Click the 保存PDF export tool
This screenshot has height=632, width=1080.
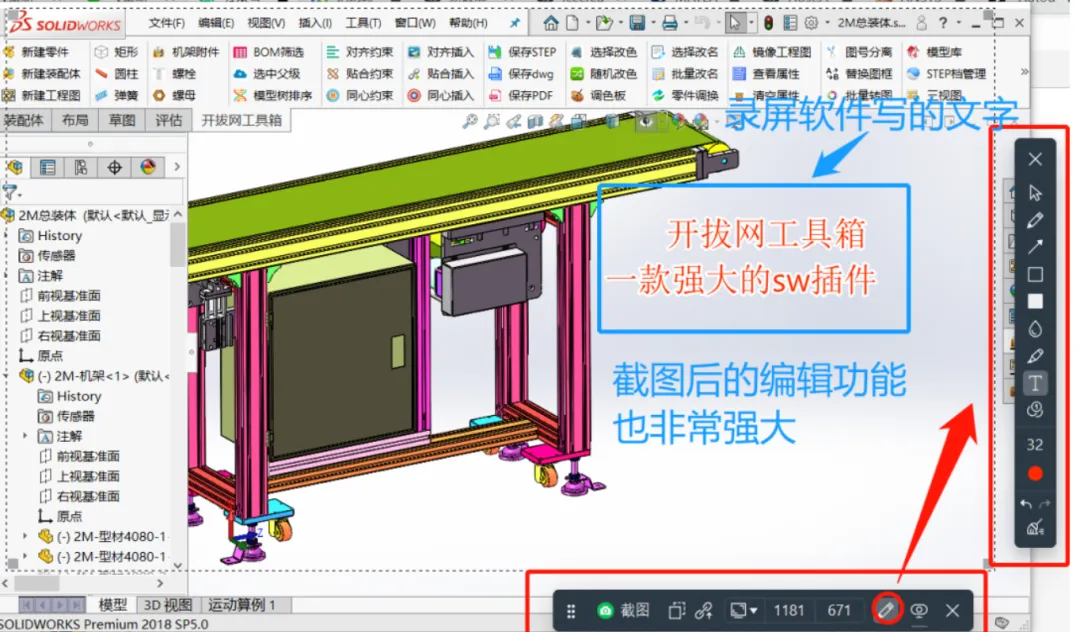coord(521,95)
